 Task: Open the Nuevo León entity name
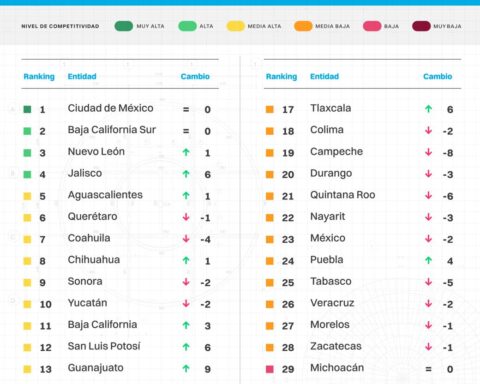(x=96, y=152)
